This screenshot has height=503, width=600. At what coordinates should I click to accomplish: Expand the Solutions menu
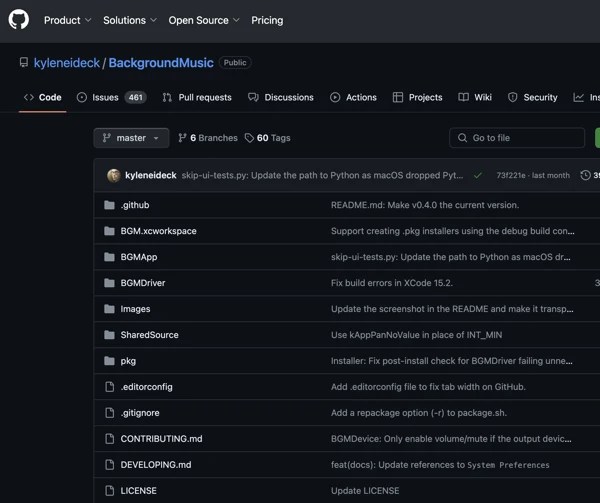130,20
